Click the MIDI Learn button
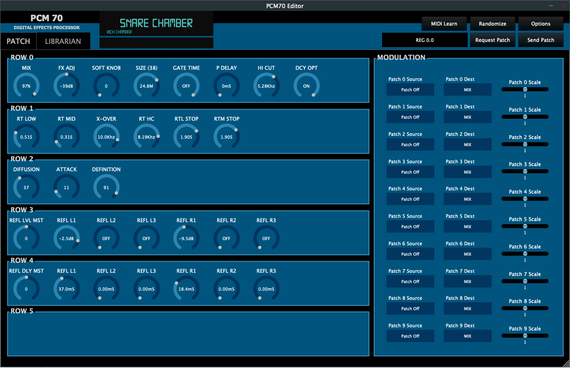This screenshot has height=368, width=570. click(x=444, y=24)
